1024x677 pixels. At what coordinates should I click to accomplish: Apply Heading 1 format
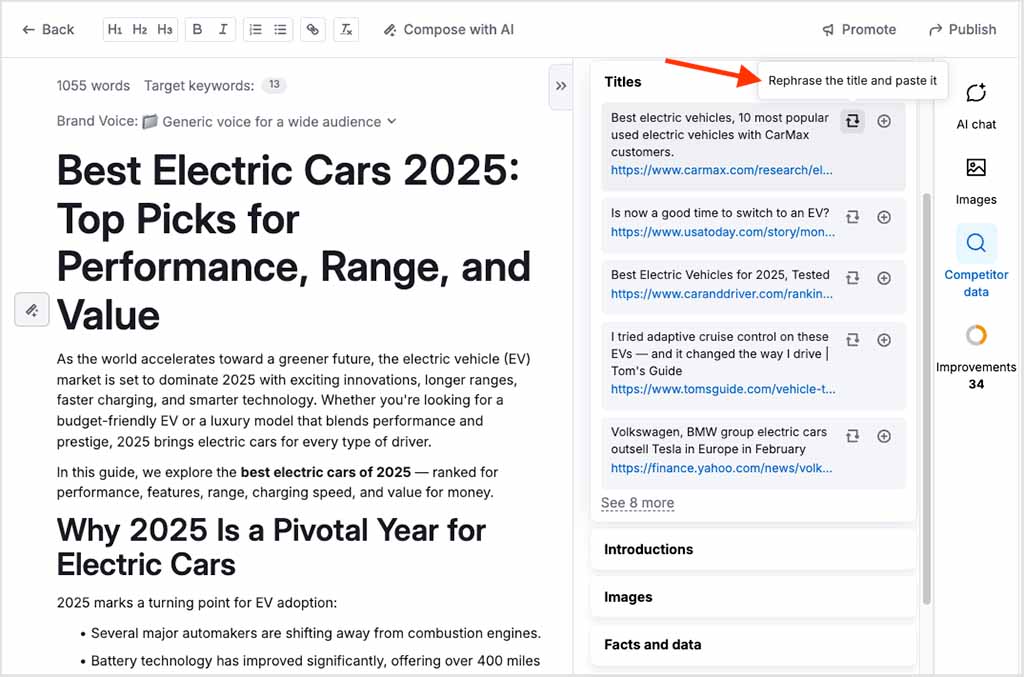115,29
